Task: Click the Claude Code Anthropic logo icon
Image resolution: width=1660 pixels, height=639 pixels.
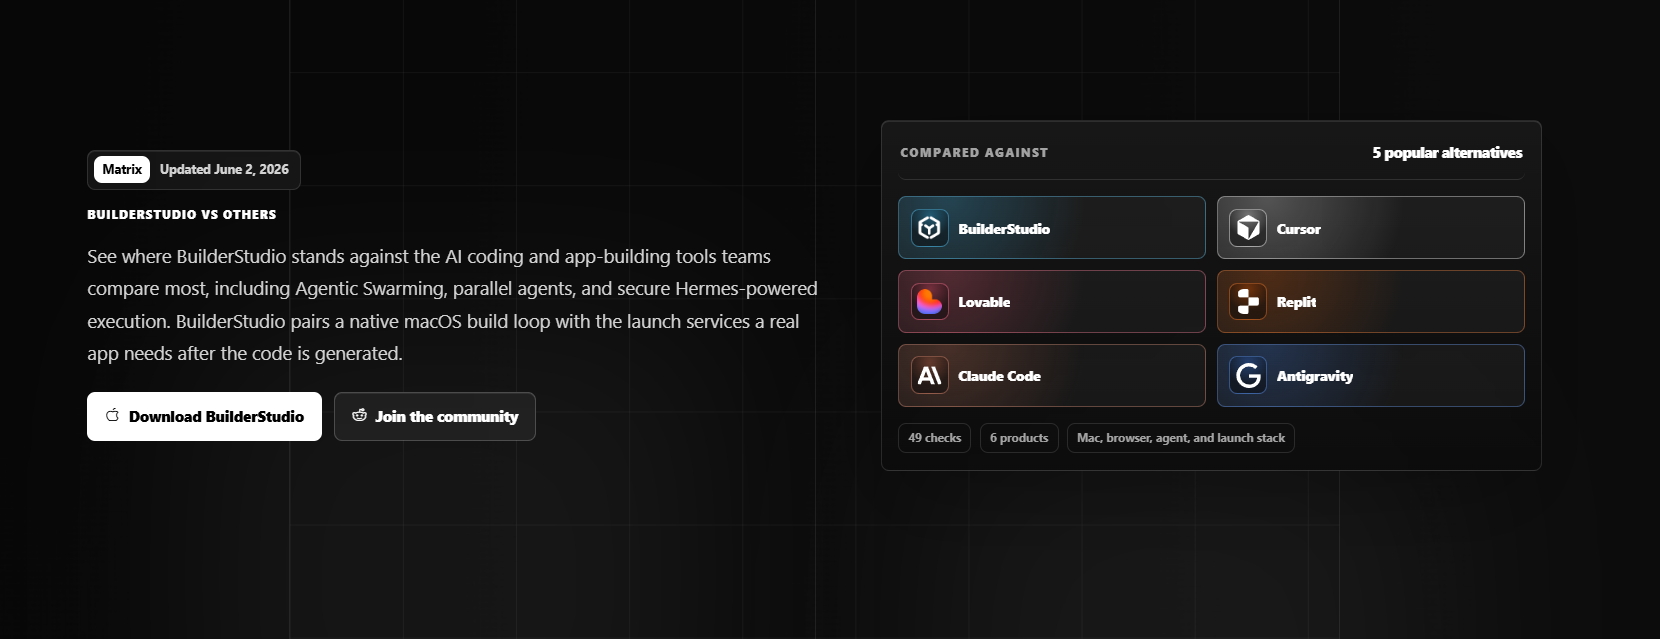Action: point(930,376)
